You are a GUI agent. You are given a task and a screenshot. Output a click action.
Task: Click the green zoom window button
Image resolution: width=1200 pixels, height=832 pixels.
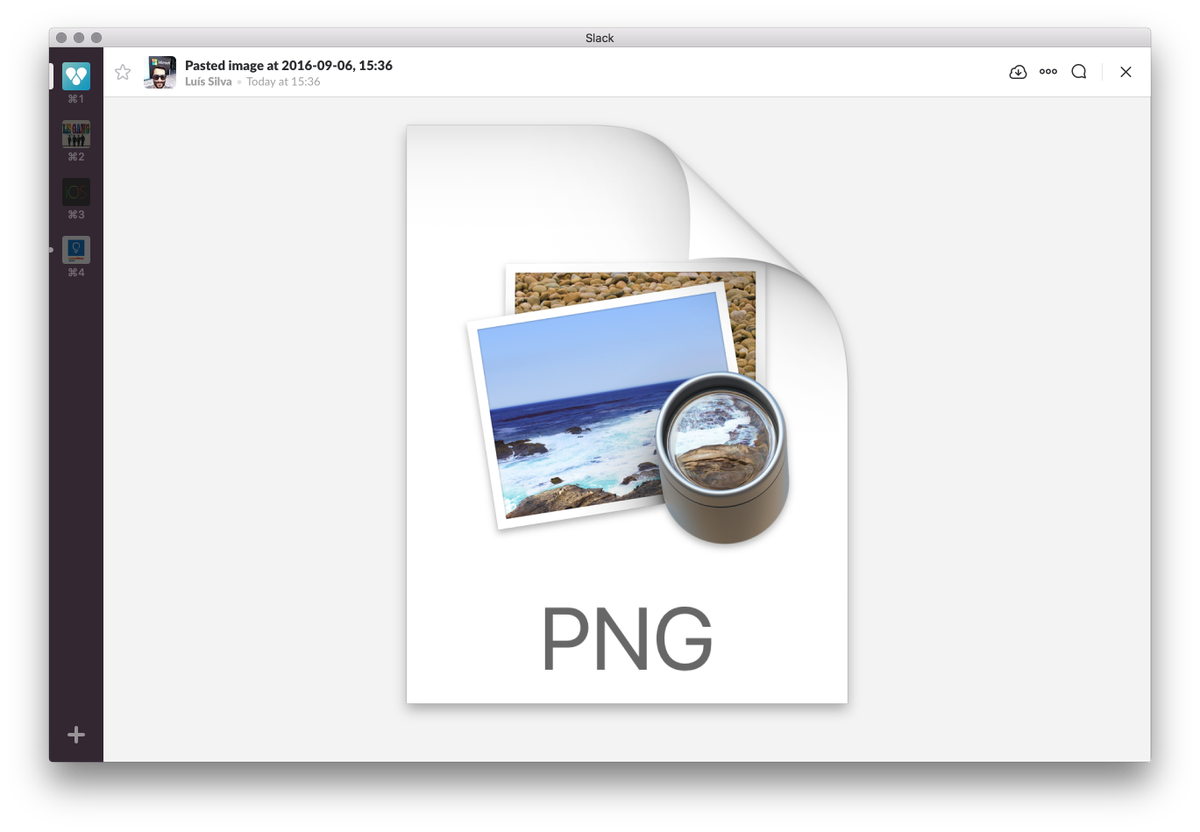coord(97,38)
